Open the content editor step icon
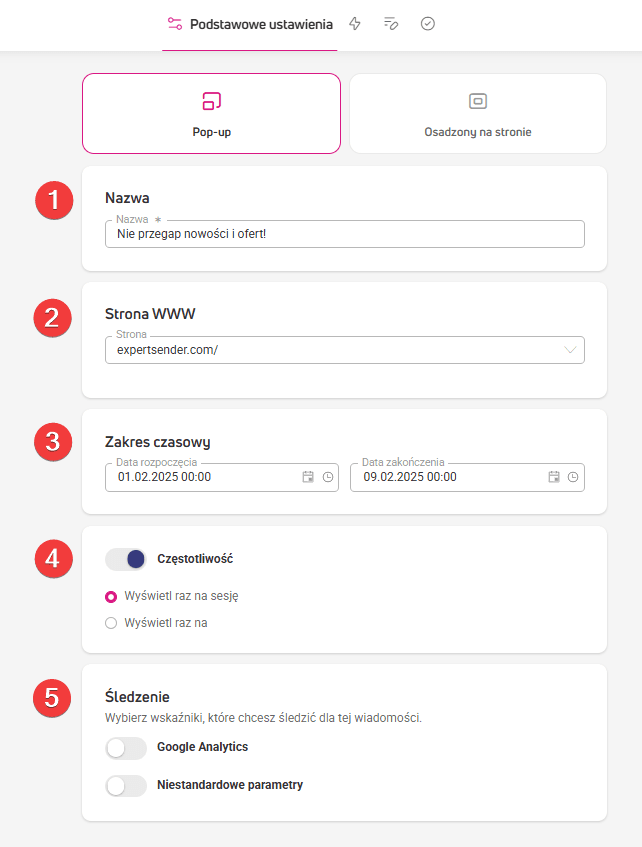The image size is (642, 847). coord(391,24)
